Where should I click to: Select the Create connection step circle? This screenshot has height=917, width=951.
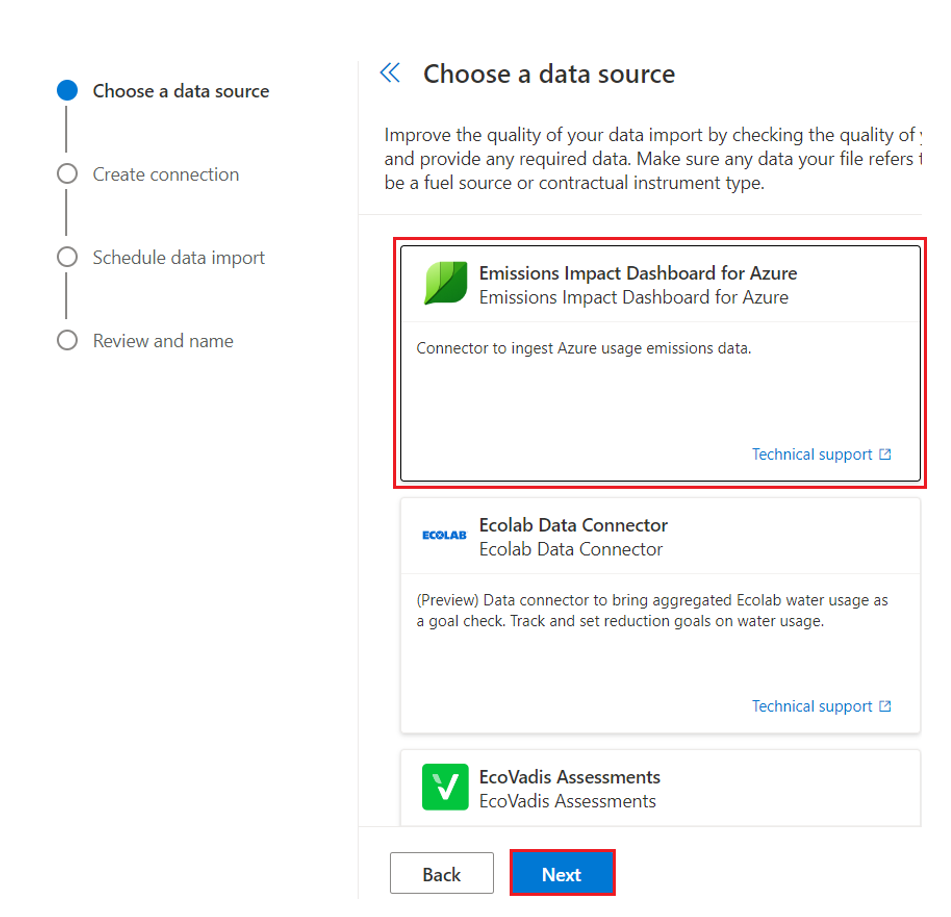click(x=67, y=174)
